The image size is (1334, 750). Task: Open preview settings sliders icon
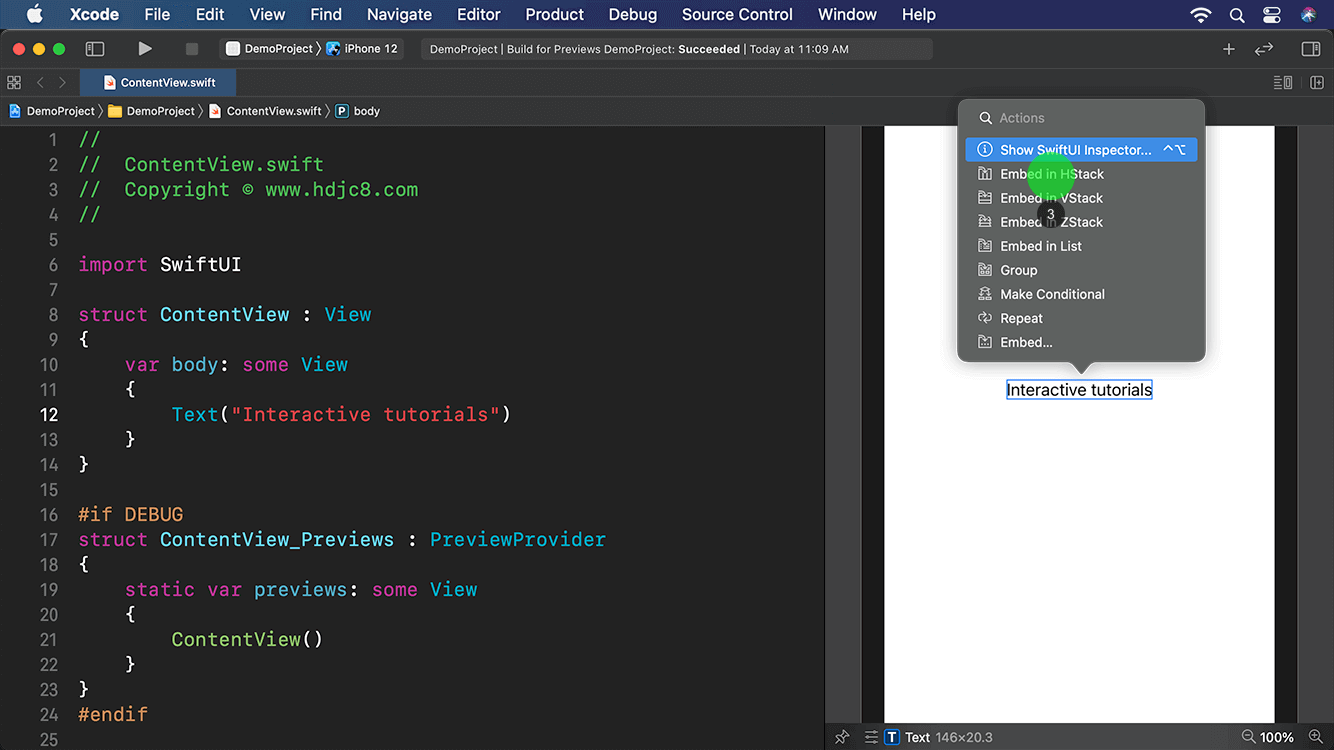click(871, 737)
